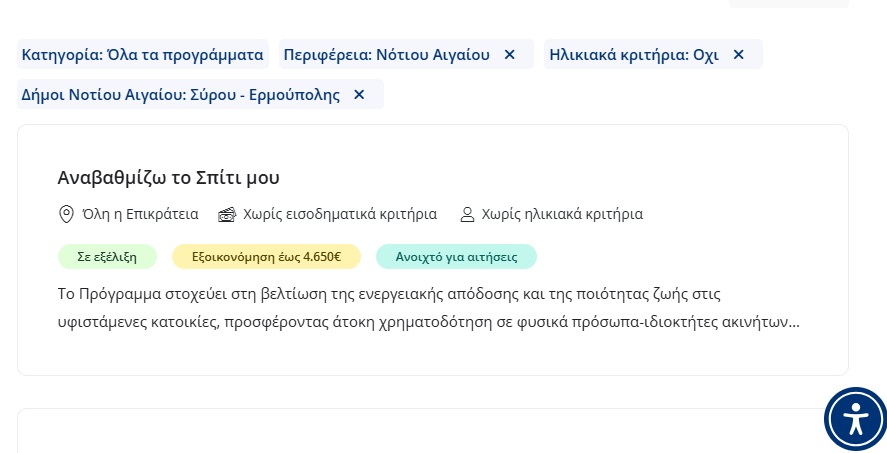887x453 pixels.
Task: Click the Χωρίς ηλικιακά κριτήρια label
Action: click(x=562, y=214)
